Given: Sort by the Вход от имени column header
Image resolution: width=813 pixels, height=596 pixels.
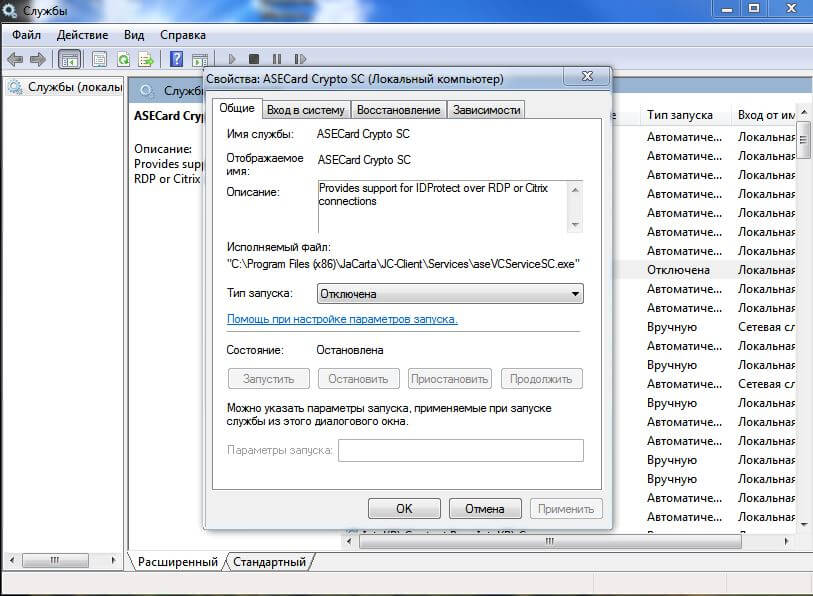Looking at the screenshot, I should pos(765,115).
